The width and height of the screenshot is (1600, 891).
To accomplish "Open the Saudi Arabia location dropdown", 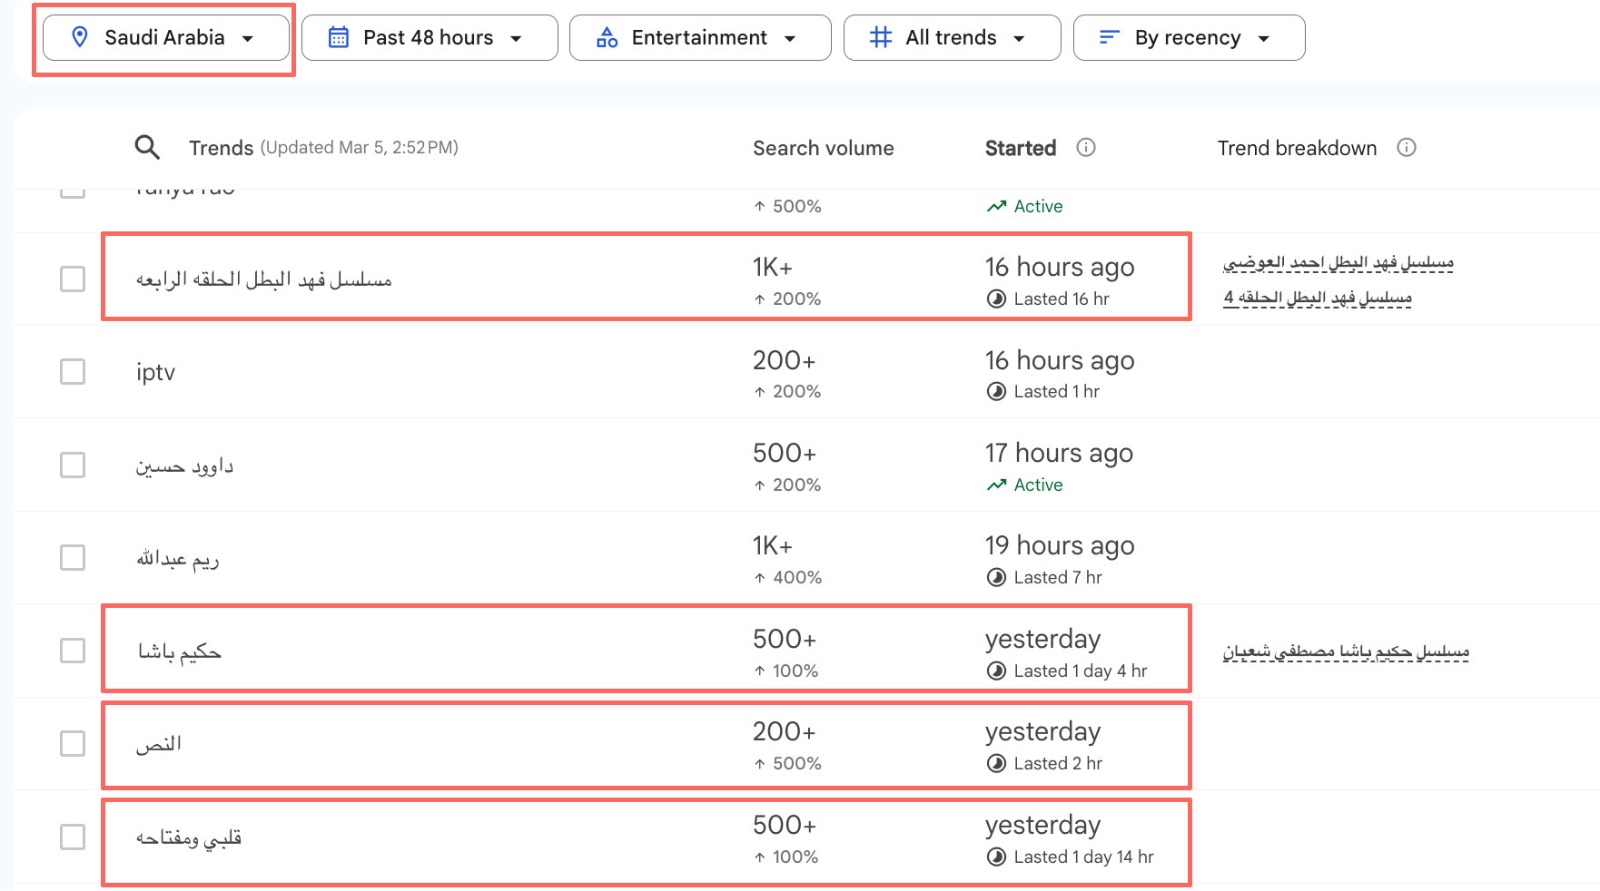I will [166, 38].
